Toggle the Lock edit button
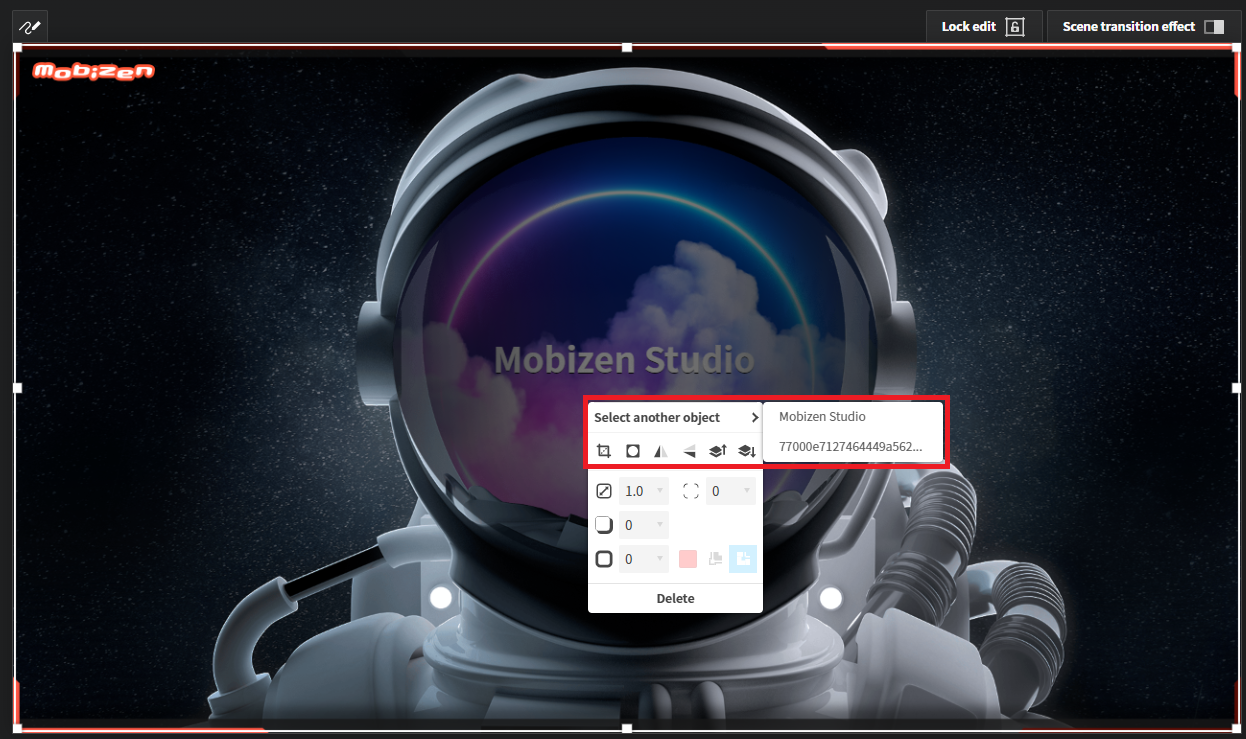This screenshot has width=1246, height=739. point(984,27)
